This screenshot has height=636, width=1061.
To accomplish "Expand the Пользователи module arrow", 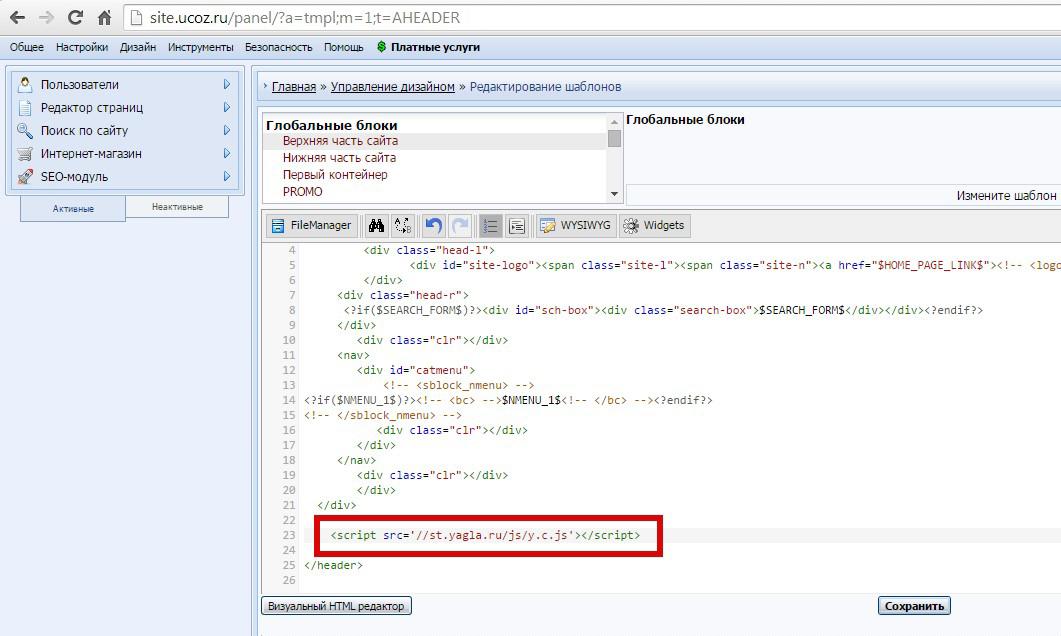I will click(x=227, y=85).
